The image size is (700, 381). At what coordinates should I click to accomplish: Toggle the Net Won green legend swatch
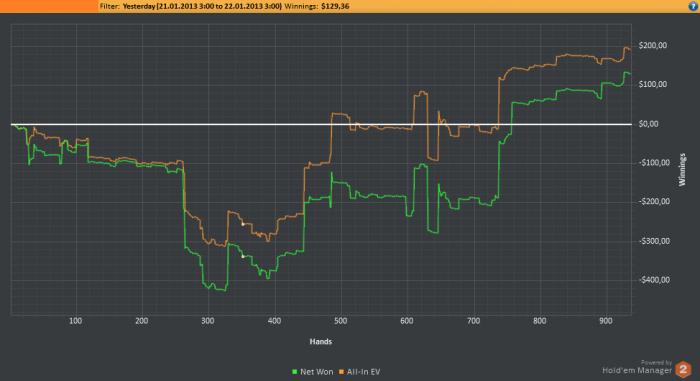coord(295,372)
